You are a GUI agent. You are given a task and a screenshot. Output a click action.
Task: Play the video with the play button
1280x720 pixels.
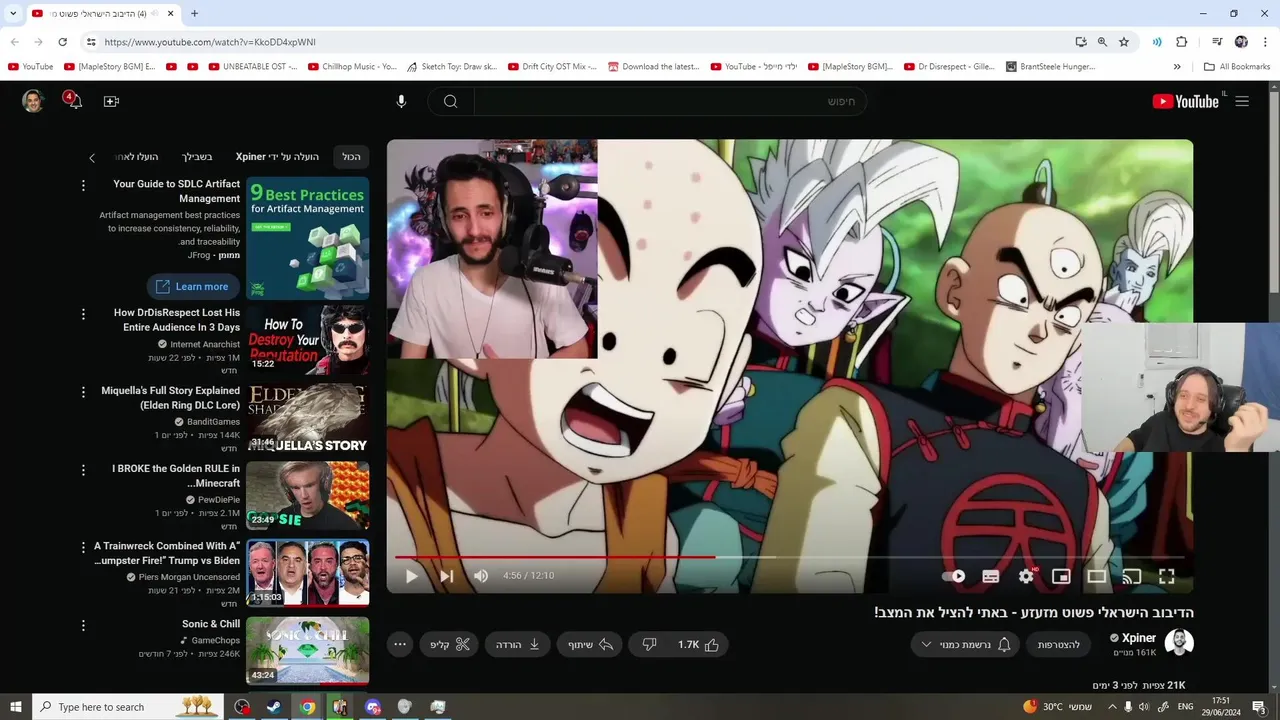411,576
